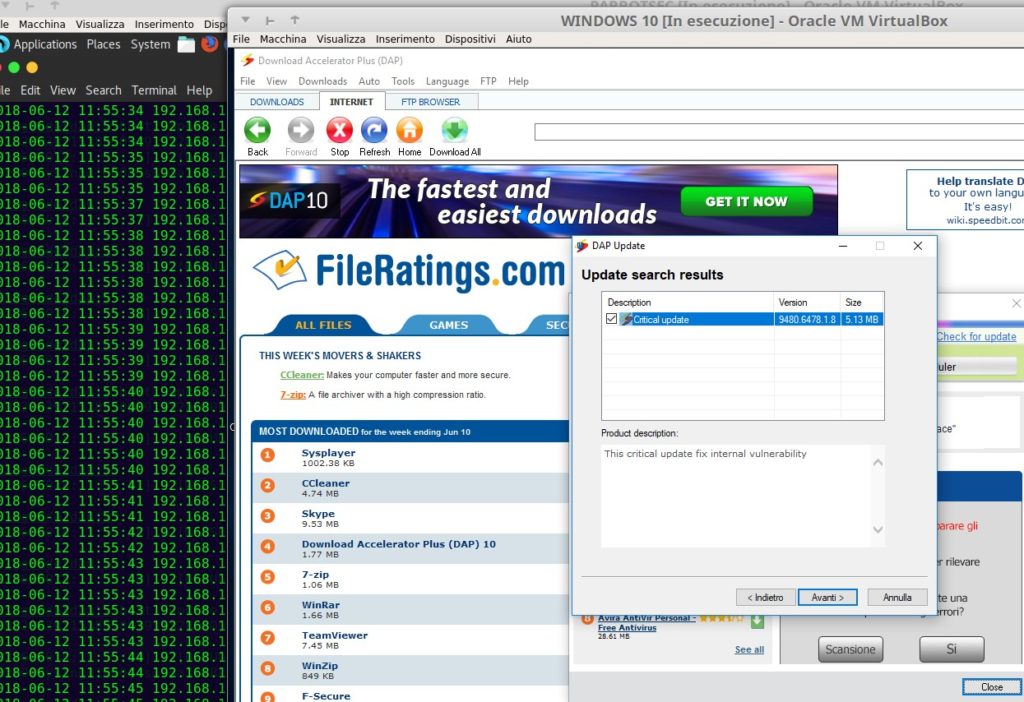
Task: Open the System menu in top panel
Action: pos(150,44)
